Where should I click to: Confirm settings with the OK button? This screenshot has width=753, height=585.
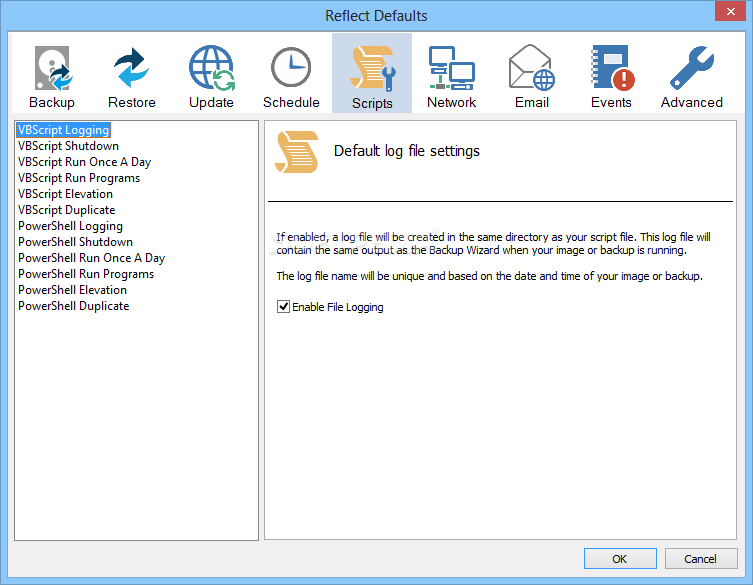(x=620, y=559)
